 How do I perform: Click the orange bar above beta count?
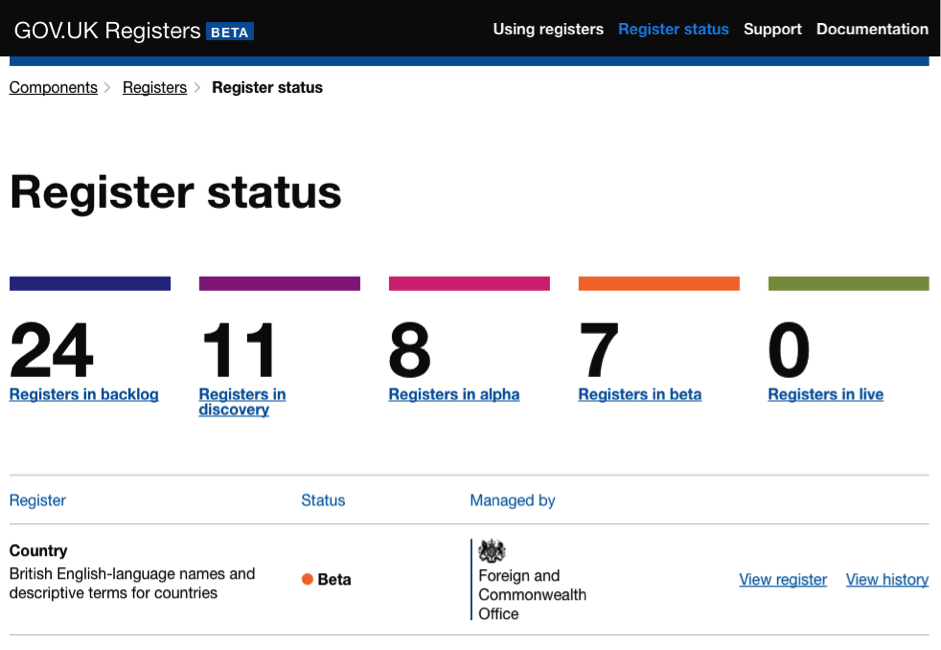click(658, 282)
